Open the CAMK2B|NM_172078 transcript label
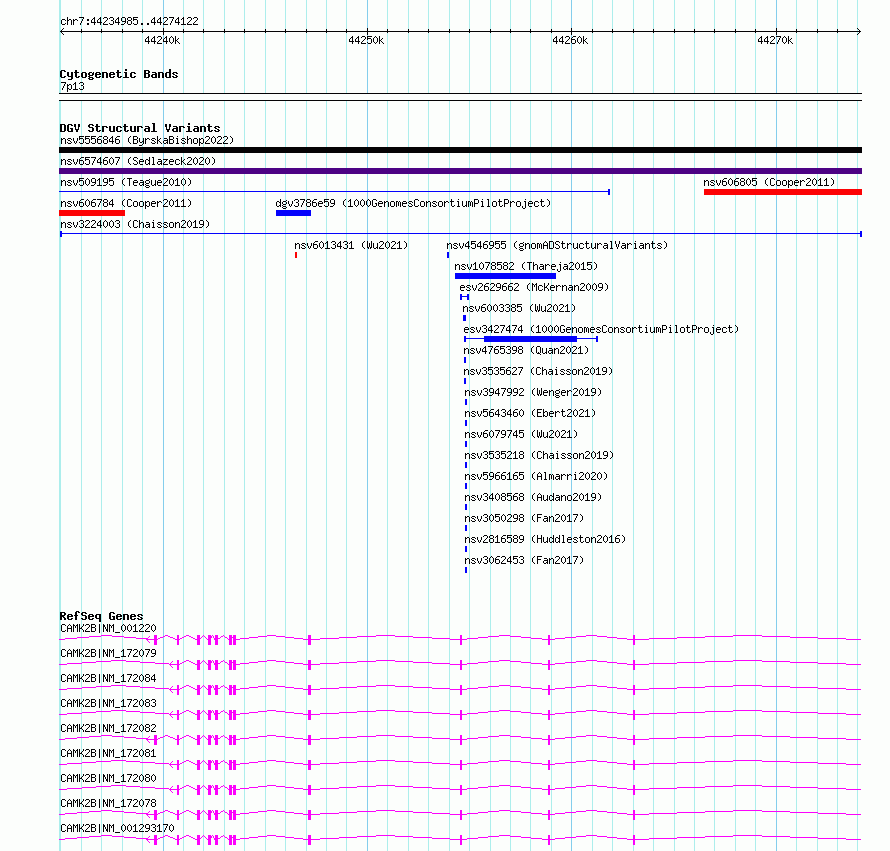Viewport: 890px width, 851px height. (108, 803)
